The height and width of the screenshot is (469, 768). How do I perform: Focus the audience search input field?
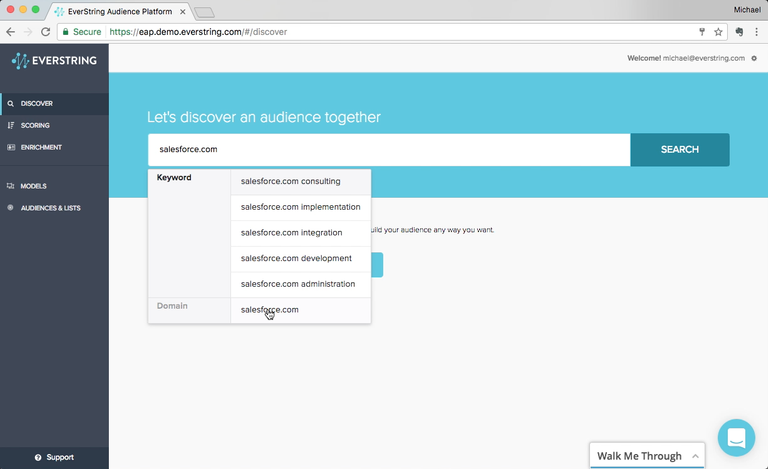click(x=389, y=150)
